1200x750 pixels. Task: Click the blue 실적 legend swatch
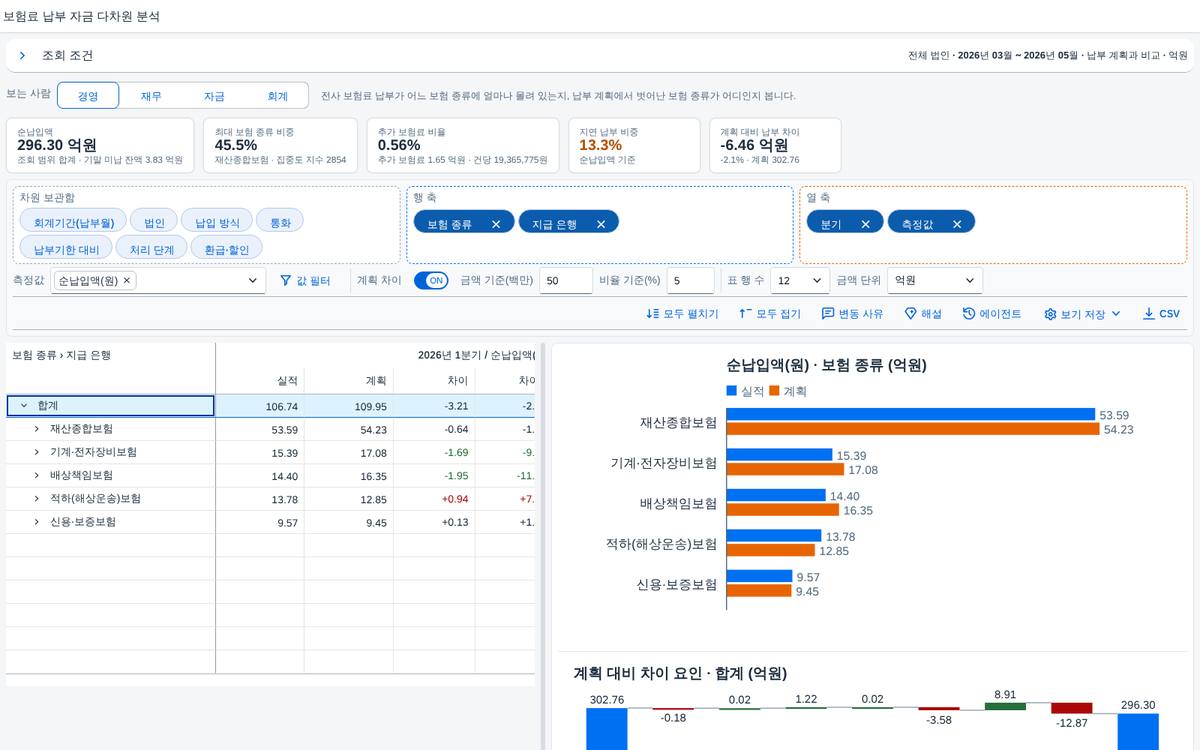click(732, 391)
